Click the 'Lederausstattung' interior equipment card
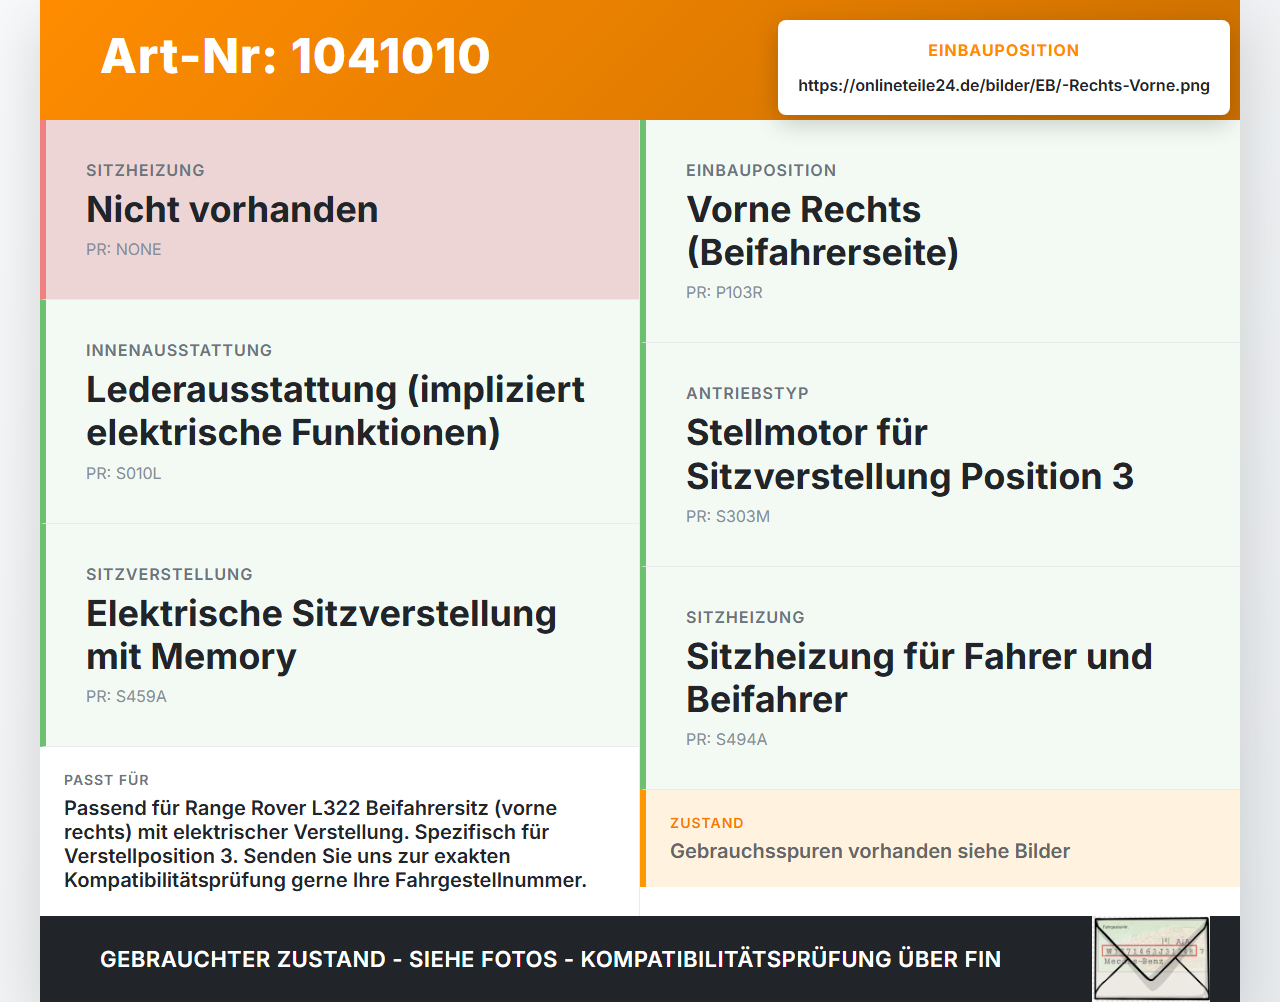 340,412
